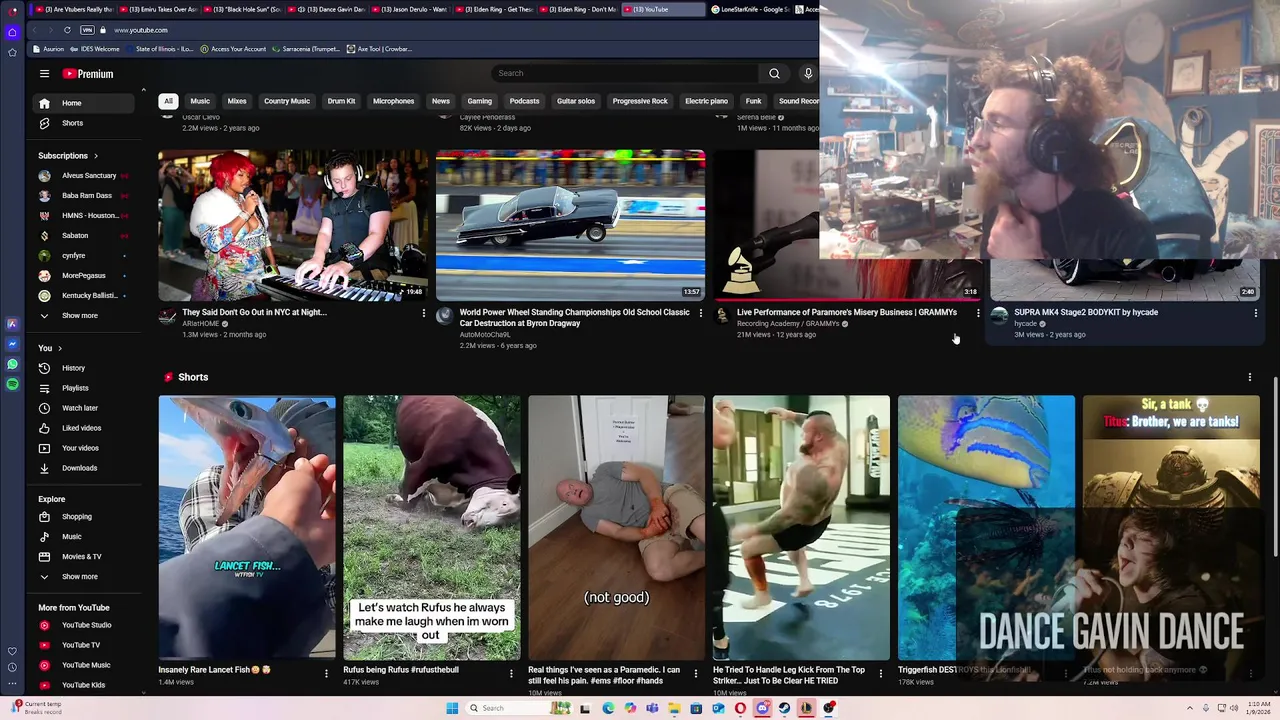Open options for Rufus being Rufus short

coord(511,674)
